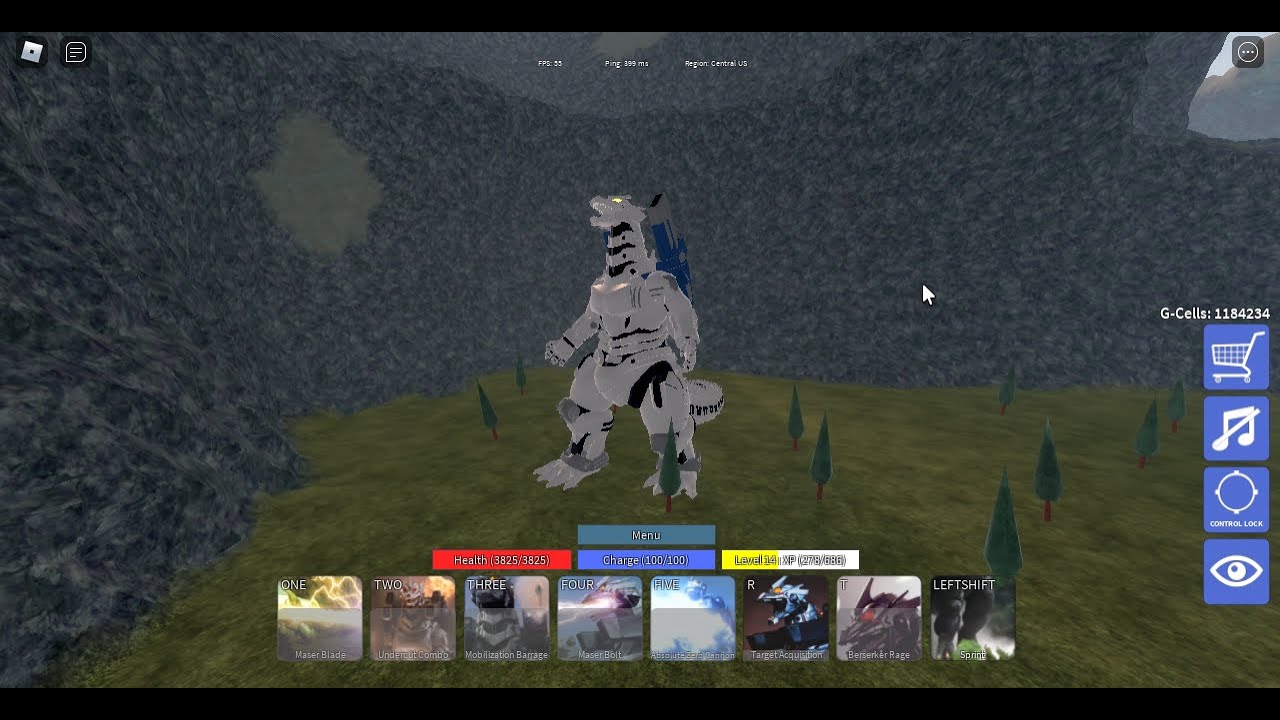Activate the Maser Bolt ability

[600, 618]
